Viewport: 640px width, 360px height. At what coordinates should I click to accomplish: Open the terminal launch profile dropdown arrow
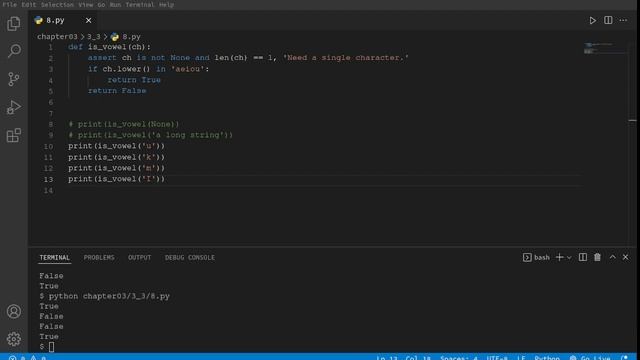pyautogui.click(x=569, y=258)
